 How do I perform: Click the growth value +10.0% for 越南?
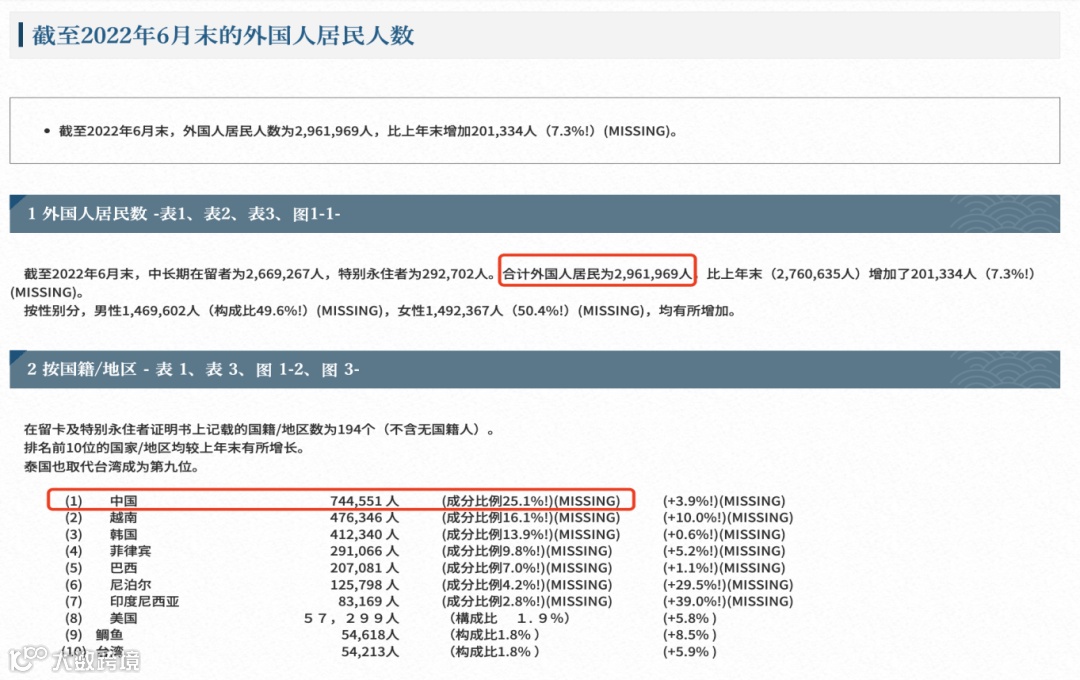pos(728,517)
